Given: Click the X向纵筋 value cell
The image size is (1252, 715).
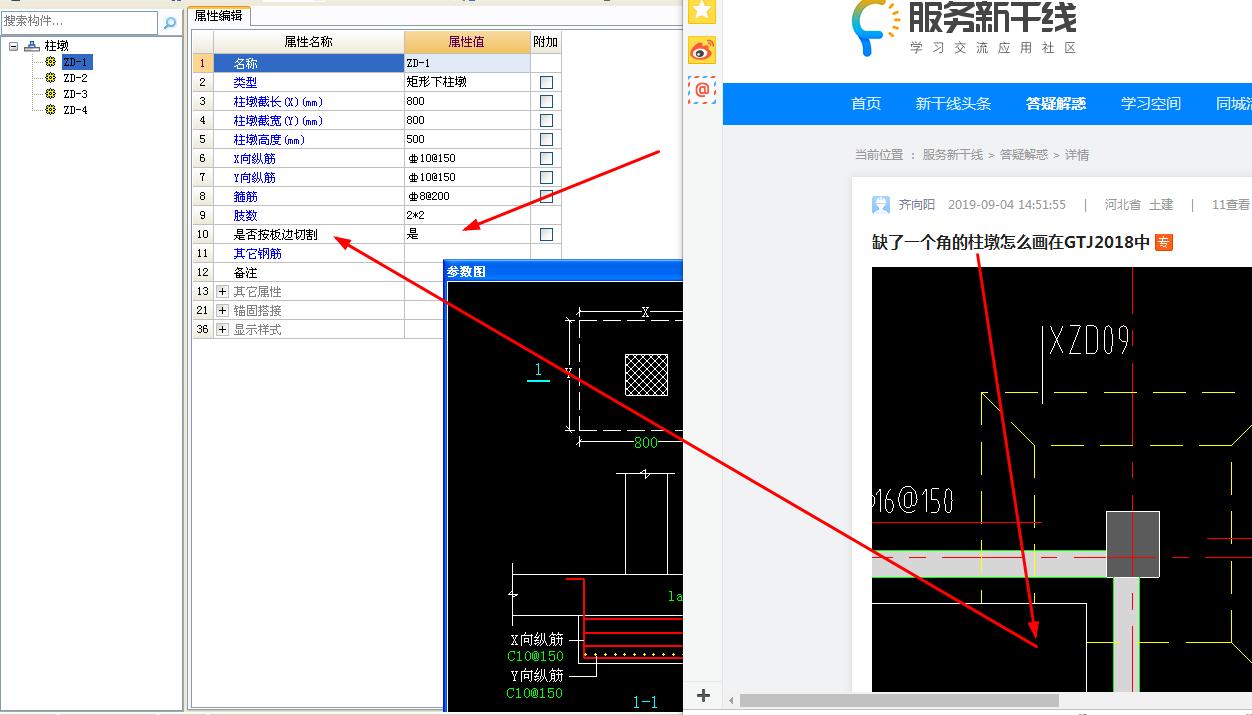Looking at the screenshot, I should point(467,158).
